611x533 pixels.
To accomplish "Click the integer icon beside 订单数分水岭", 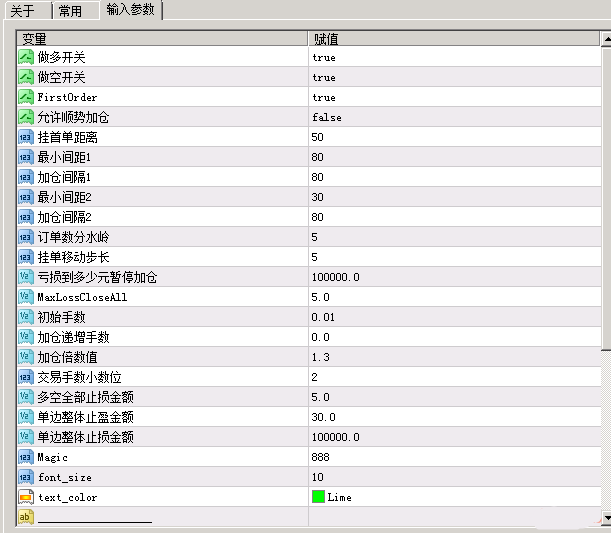I will tap(26, 237).
